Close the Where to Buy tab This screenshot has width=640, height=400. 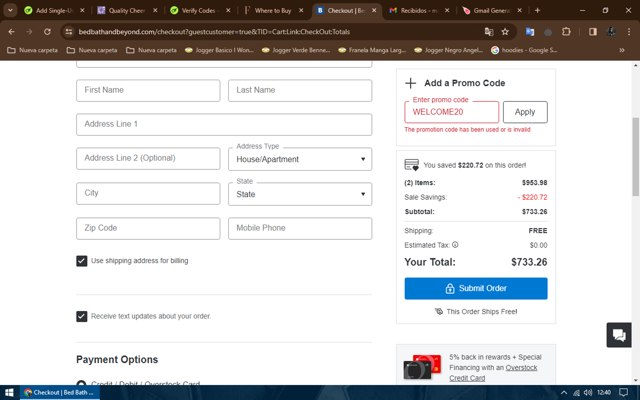(x=301, y=11)
